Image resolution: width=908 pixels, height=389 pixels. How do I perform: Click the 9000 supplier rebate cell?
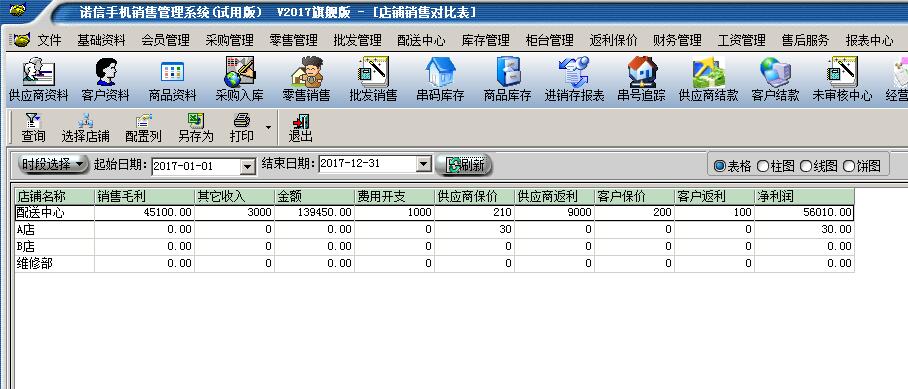coord(554,212)
